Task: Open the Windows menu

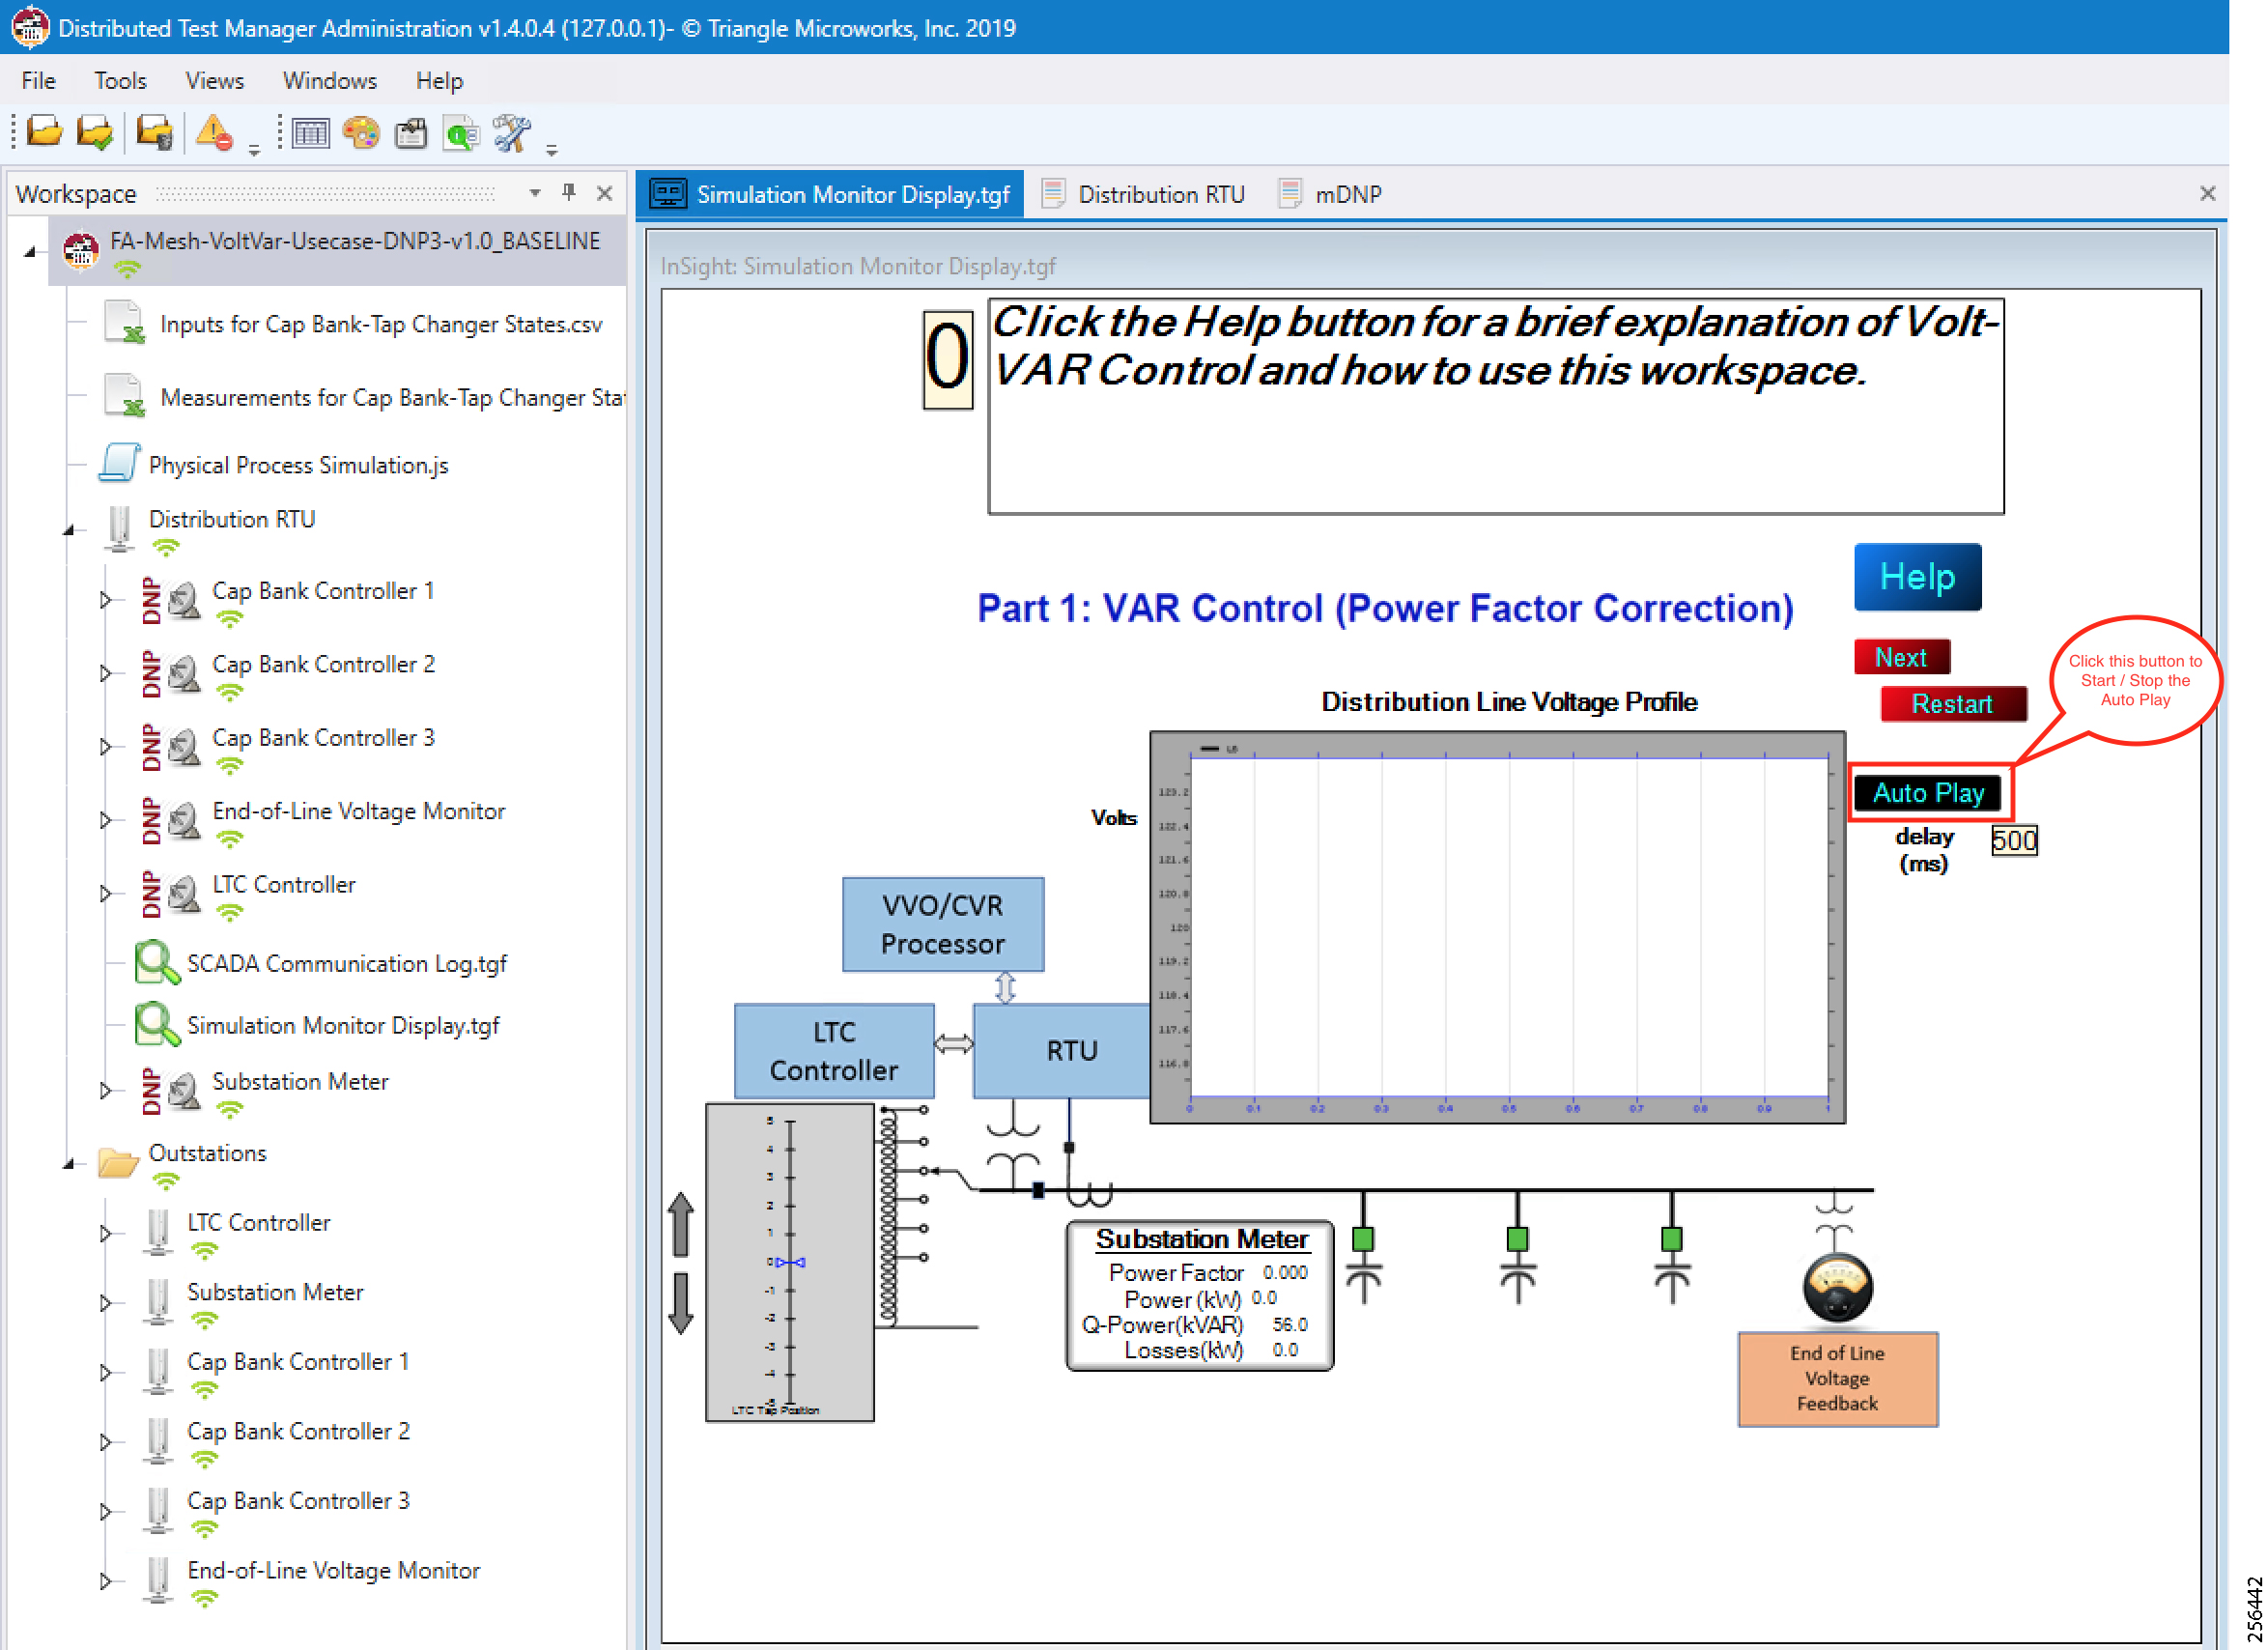Action: pos(329,80)
